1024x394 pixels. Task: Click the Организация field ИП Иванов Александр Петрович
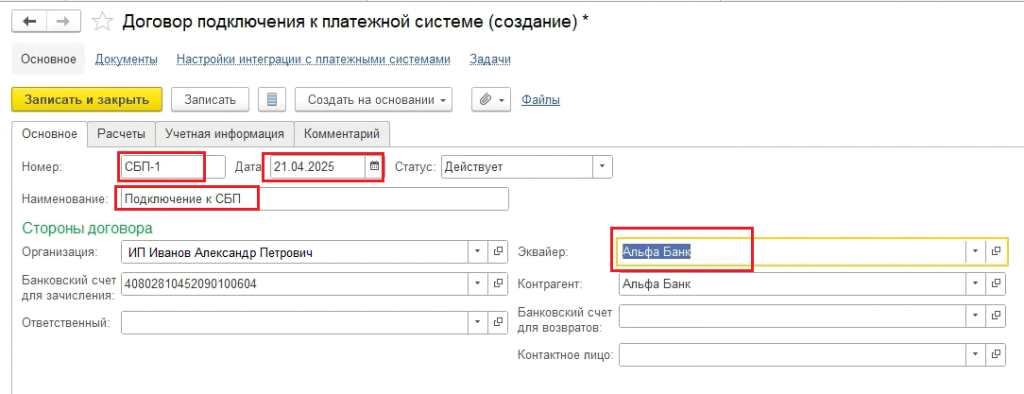[x=295, y=251]
